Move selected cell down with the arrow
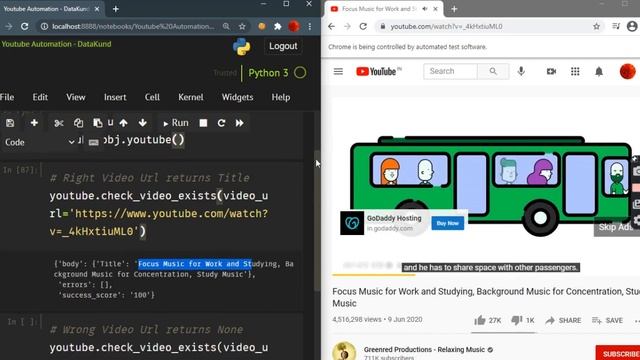Viewport: 640px width, 360px height. pyautogui.click(x=142, y=123)
